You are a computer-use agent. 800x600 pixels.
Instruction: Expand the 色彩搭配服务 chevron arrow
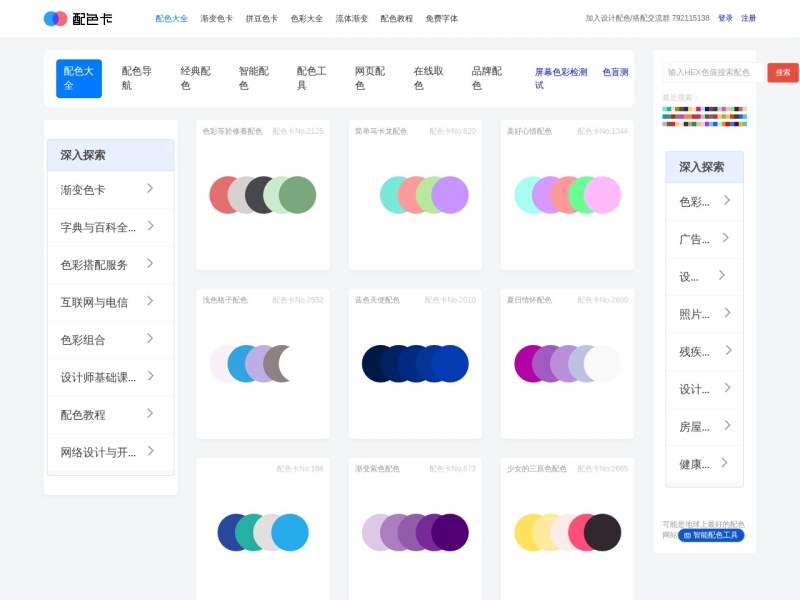(x=150, y=263)
